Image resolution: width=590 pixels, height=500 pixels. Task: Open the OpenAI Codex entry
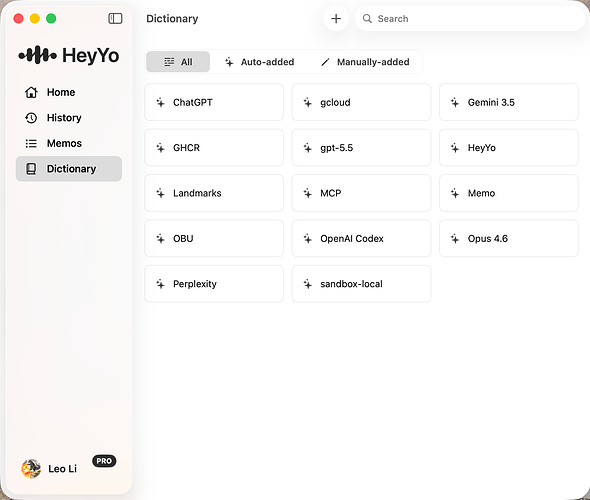click(361, 239)
